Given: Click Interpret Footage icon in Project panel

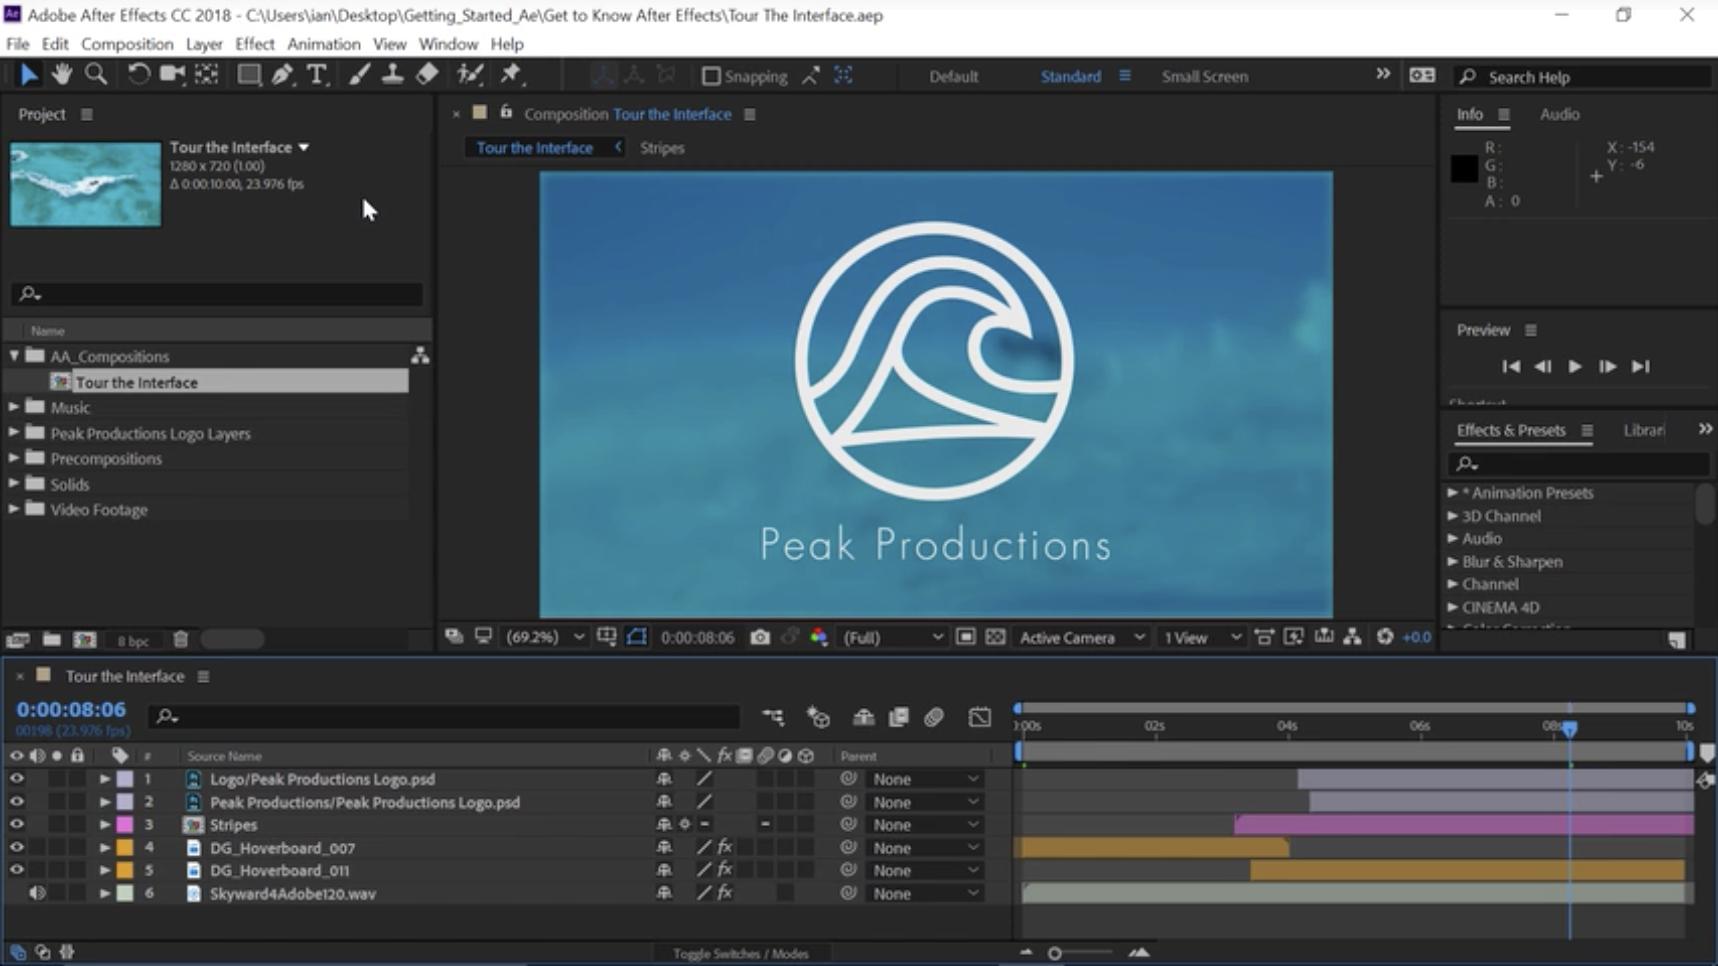Looking at the screenshot, I should pos(18,639).
